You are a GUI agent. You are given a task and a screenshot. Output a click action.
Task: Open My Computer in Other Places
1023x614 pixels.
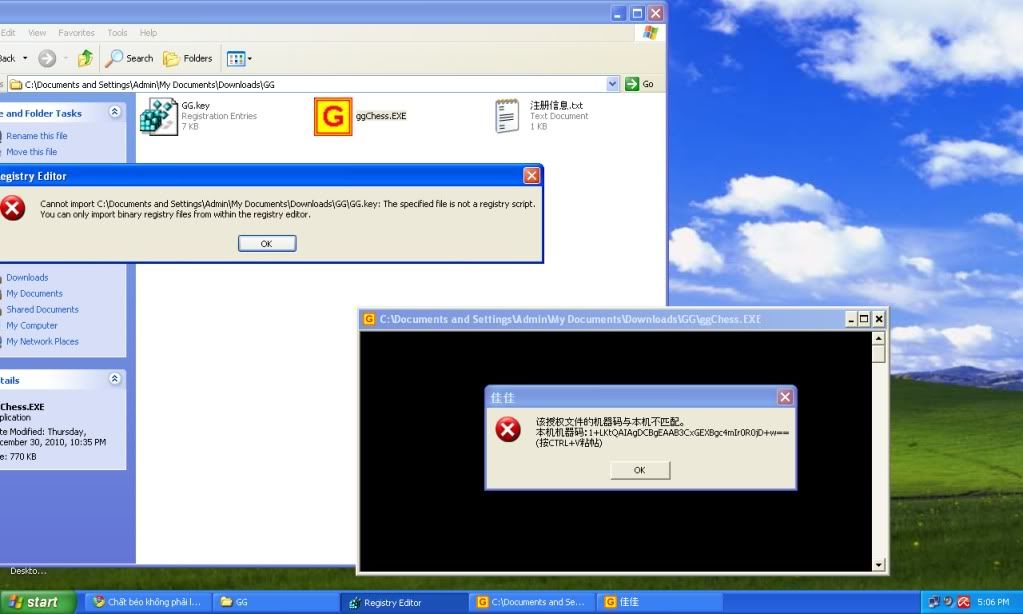coord(31,325)
